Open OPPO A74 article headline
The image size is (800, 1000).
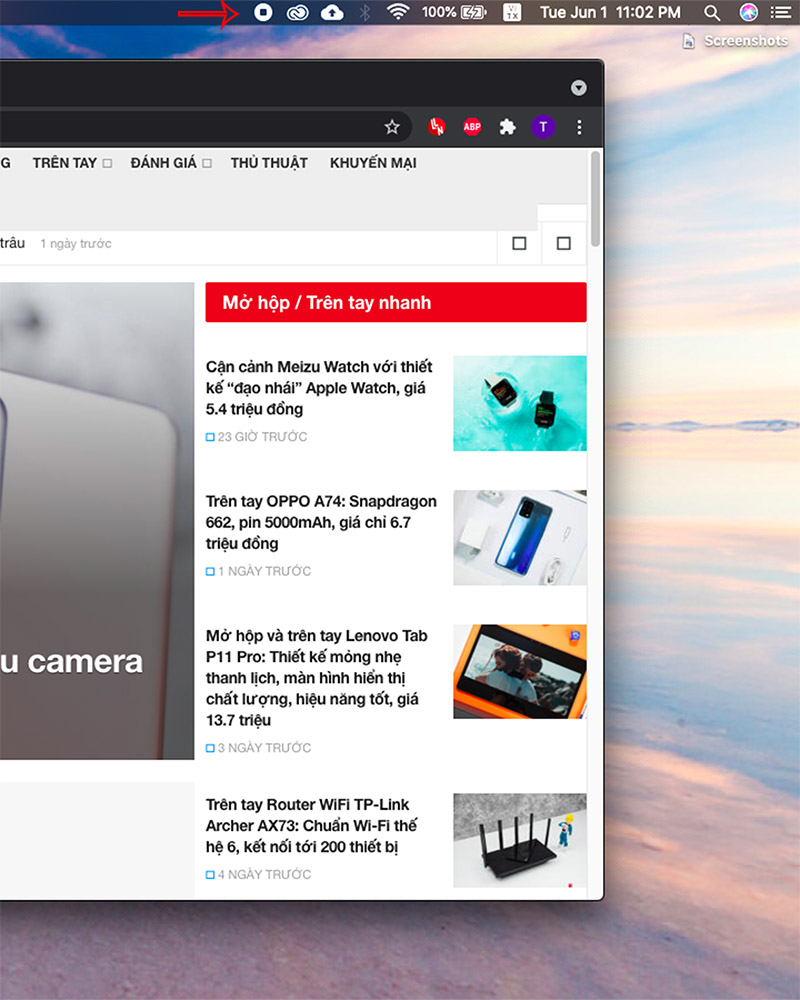pos(321,522)
